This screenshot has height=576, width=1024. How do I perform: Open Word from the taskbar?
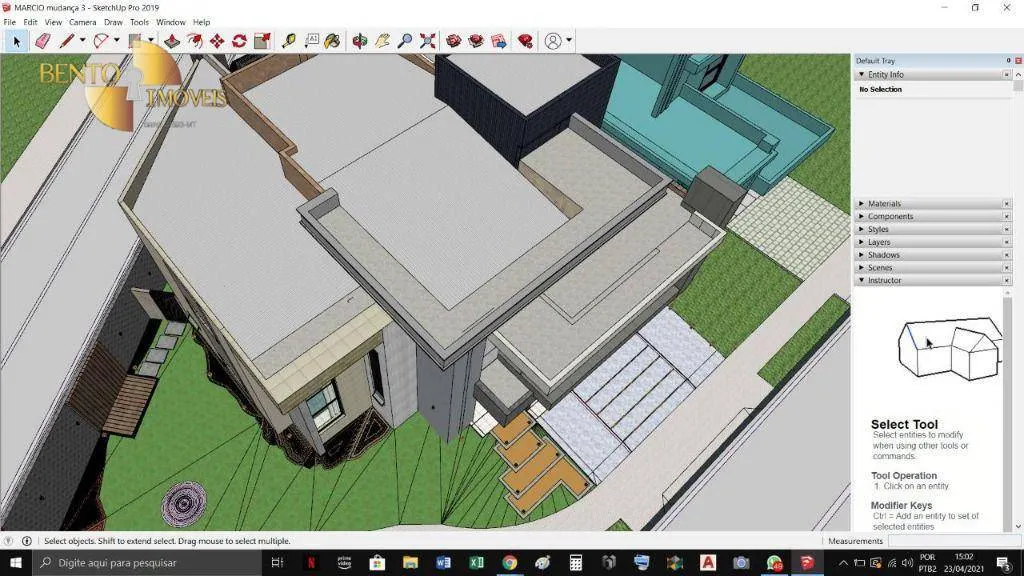tap(443, 563)
